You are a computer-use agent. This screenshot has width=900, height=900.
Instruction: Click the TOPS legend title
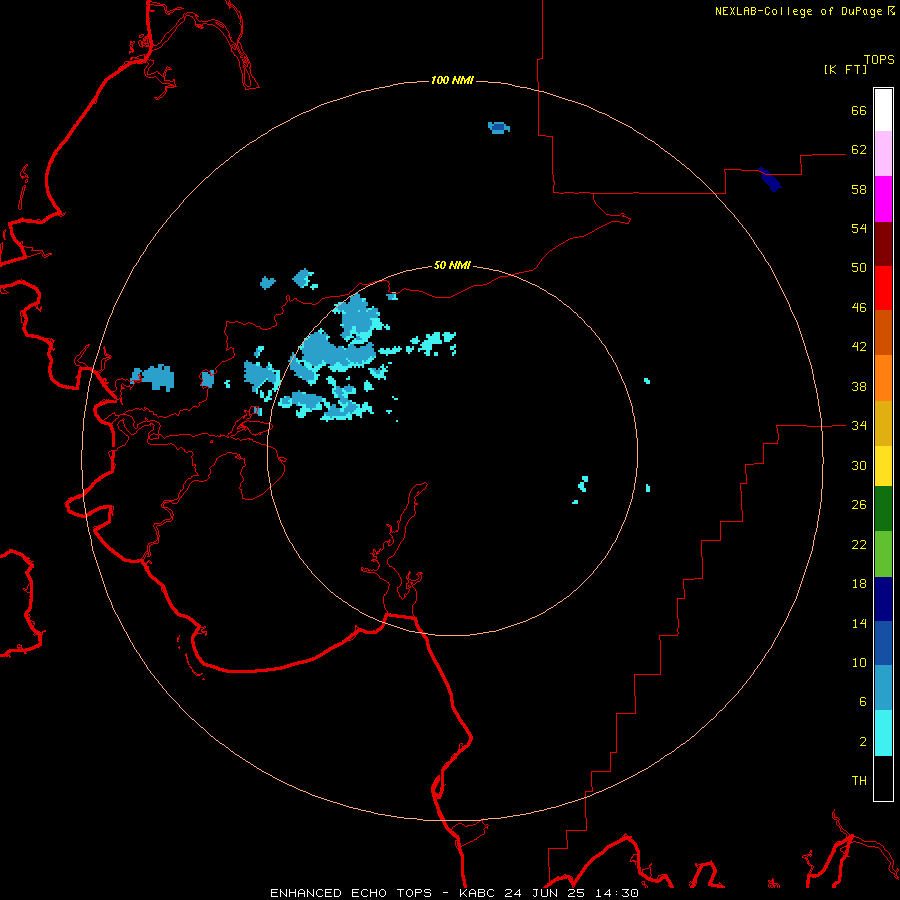pyautogui.click(x=879, y=59)
